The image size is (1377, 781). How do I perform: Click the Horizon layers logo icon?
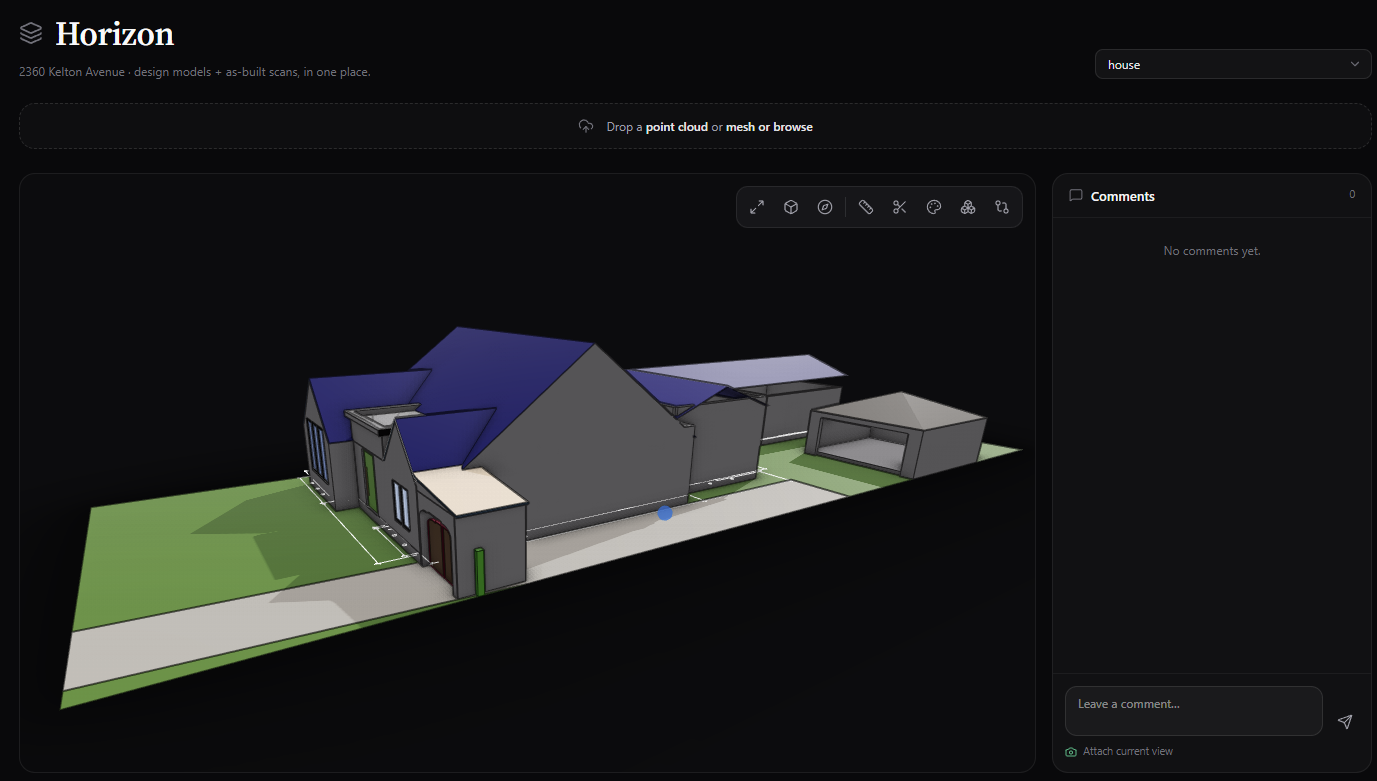31,34
